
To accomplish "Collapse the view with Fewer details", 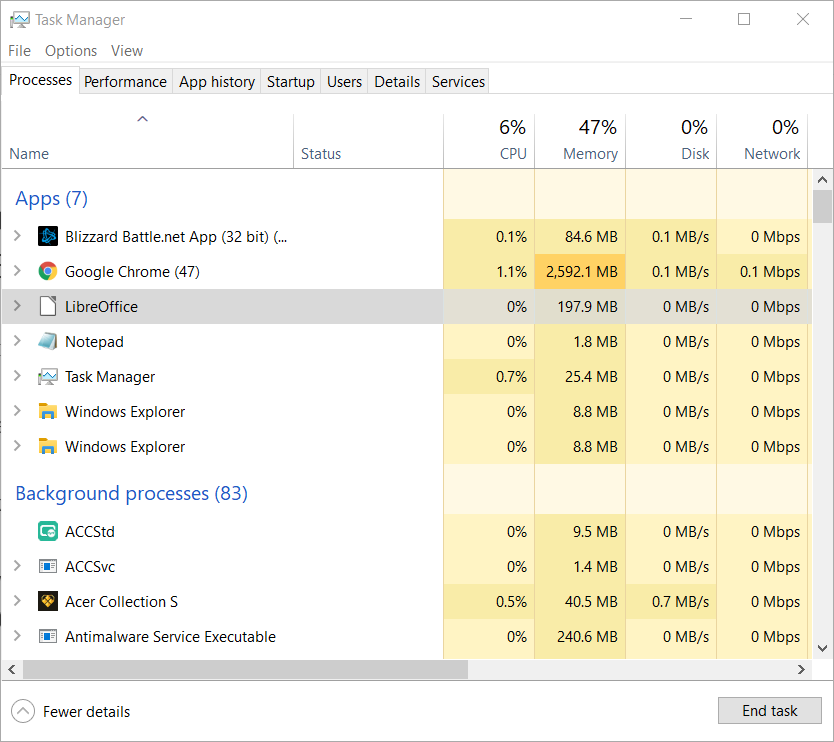I will [x=71, y=712].
